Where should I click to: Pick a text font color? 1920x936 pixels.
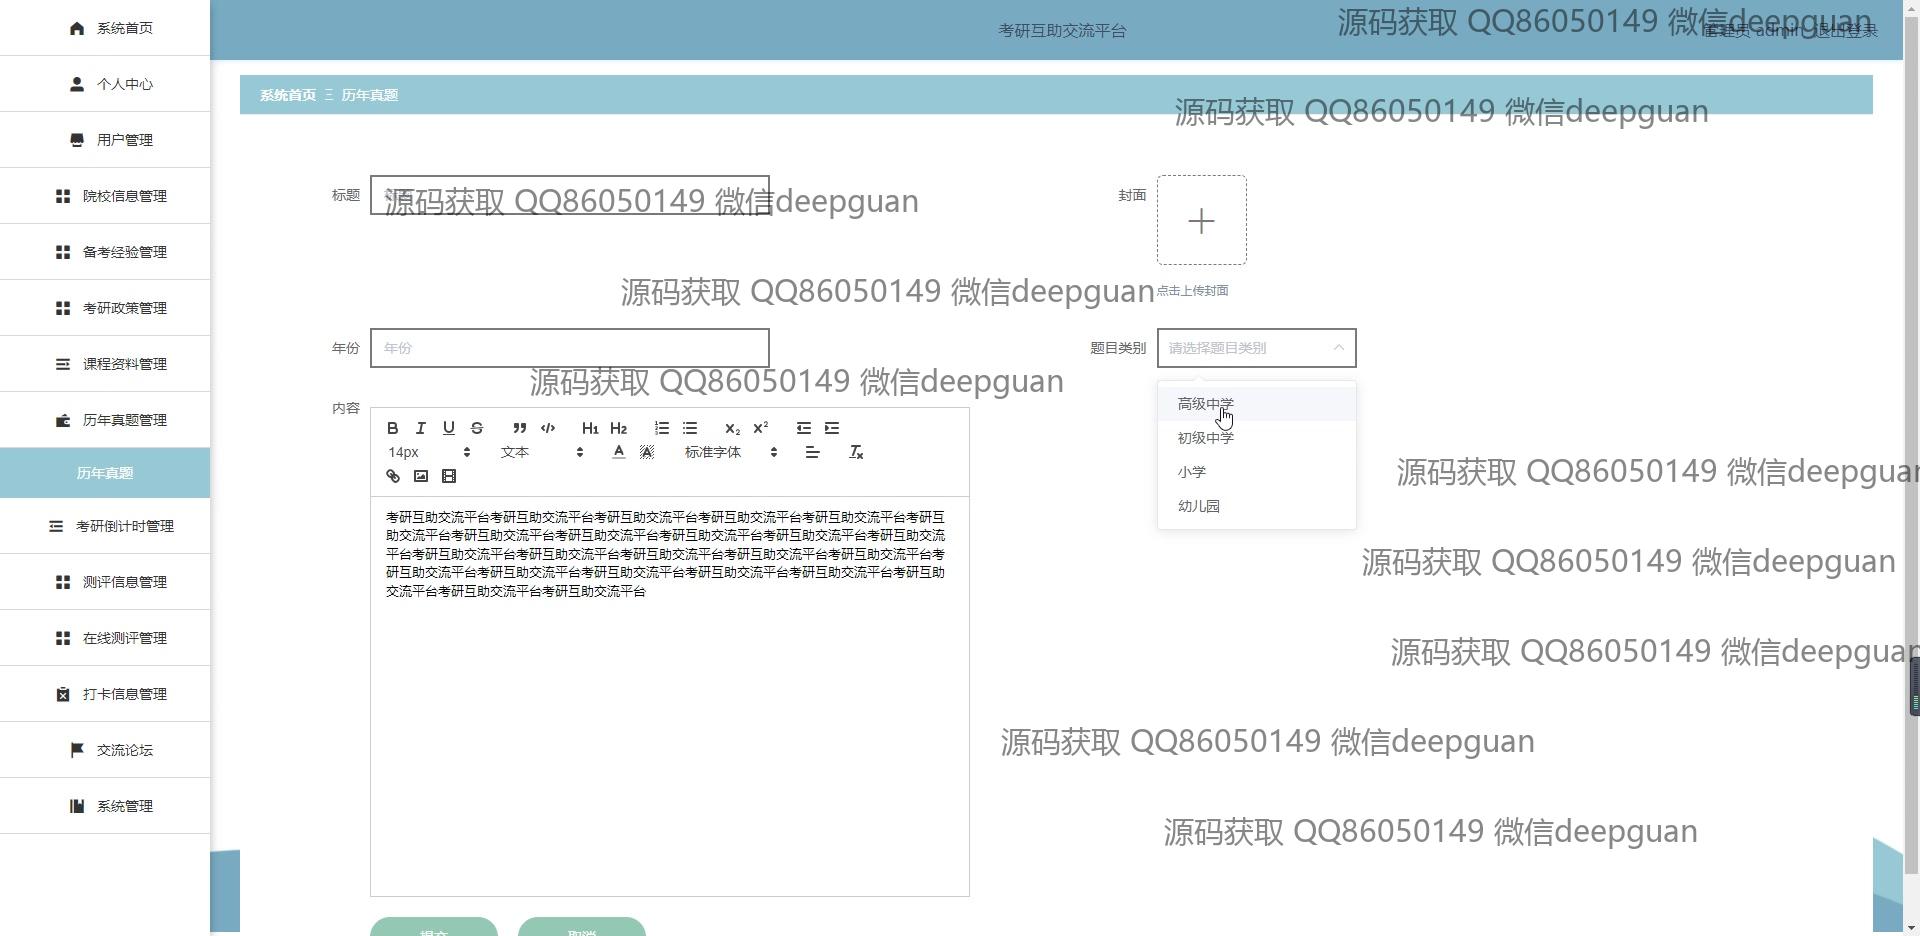[619, 452]
